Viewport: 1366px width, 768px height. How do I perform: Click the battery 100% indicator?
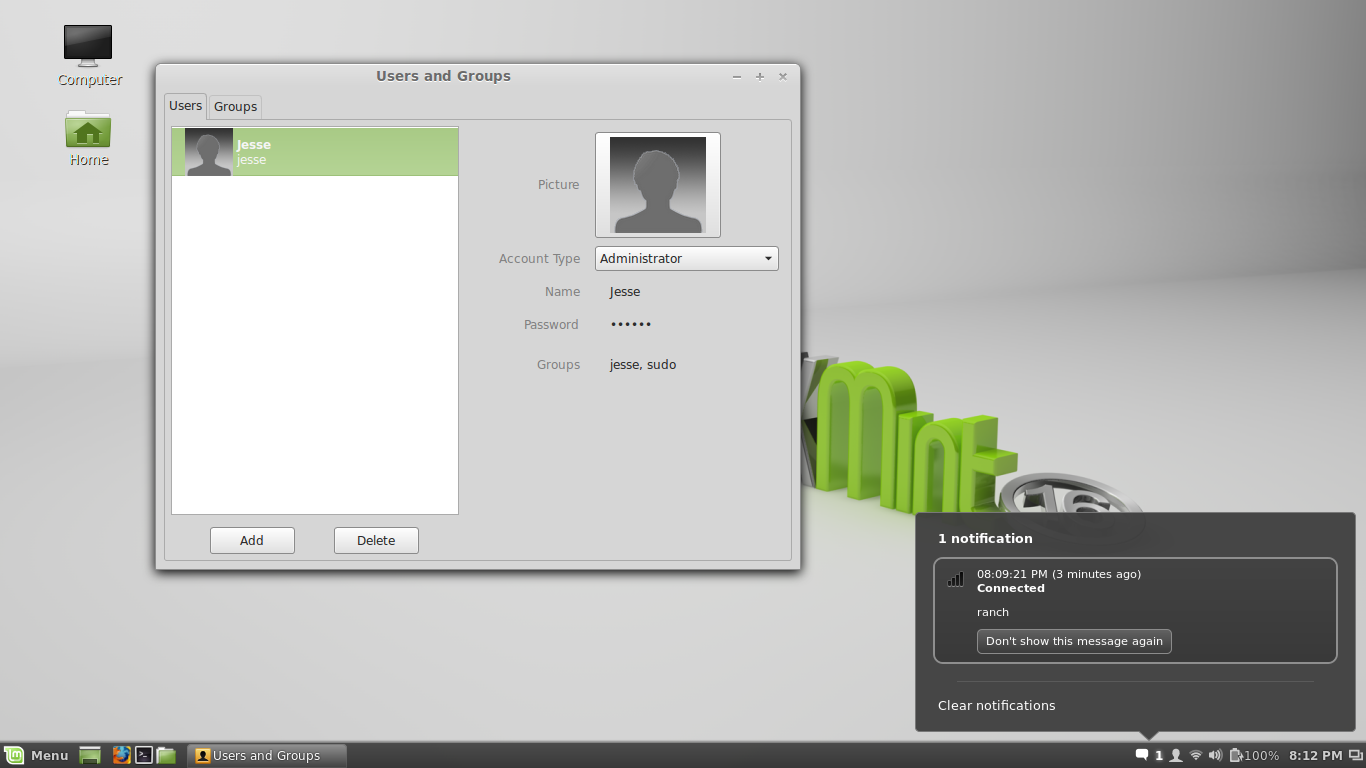point(1254,755)
